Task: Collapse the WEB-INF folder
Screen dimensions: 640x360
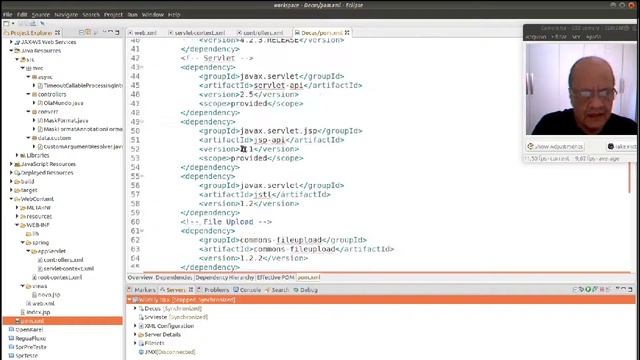Action: [x=17, y=225]
